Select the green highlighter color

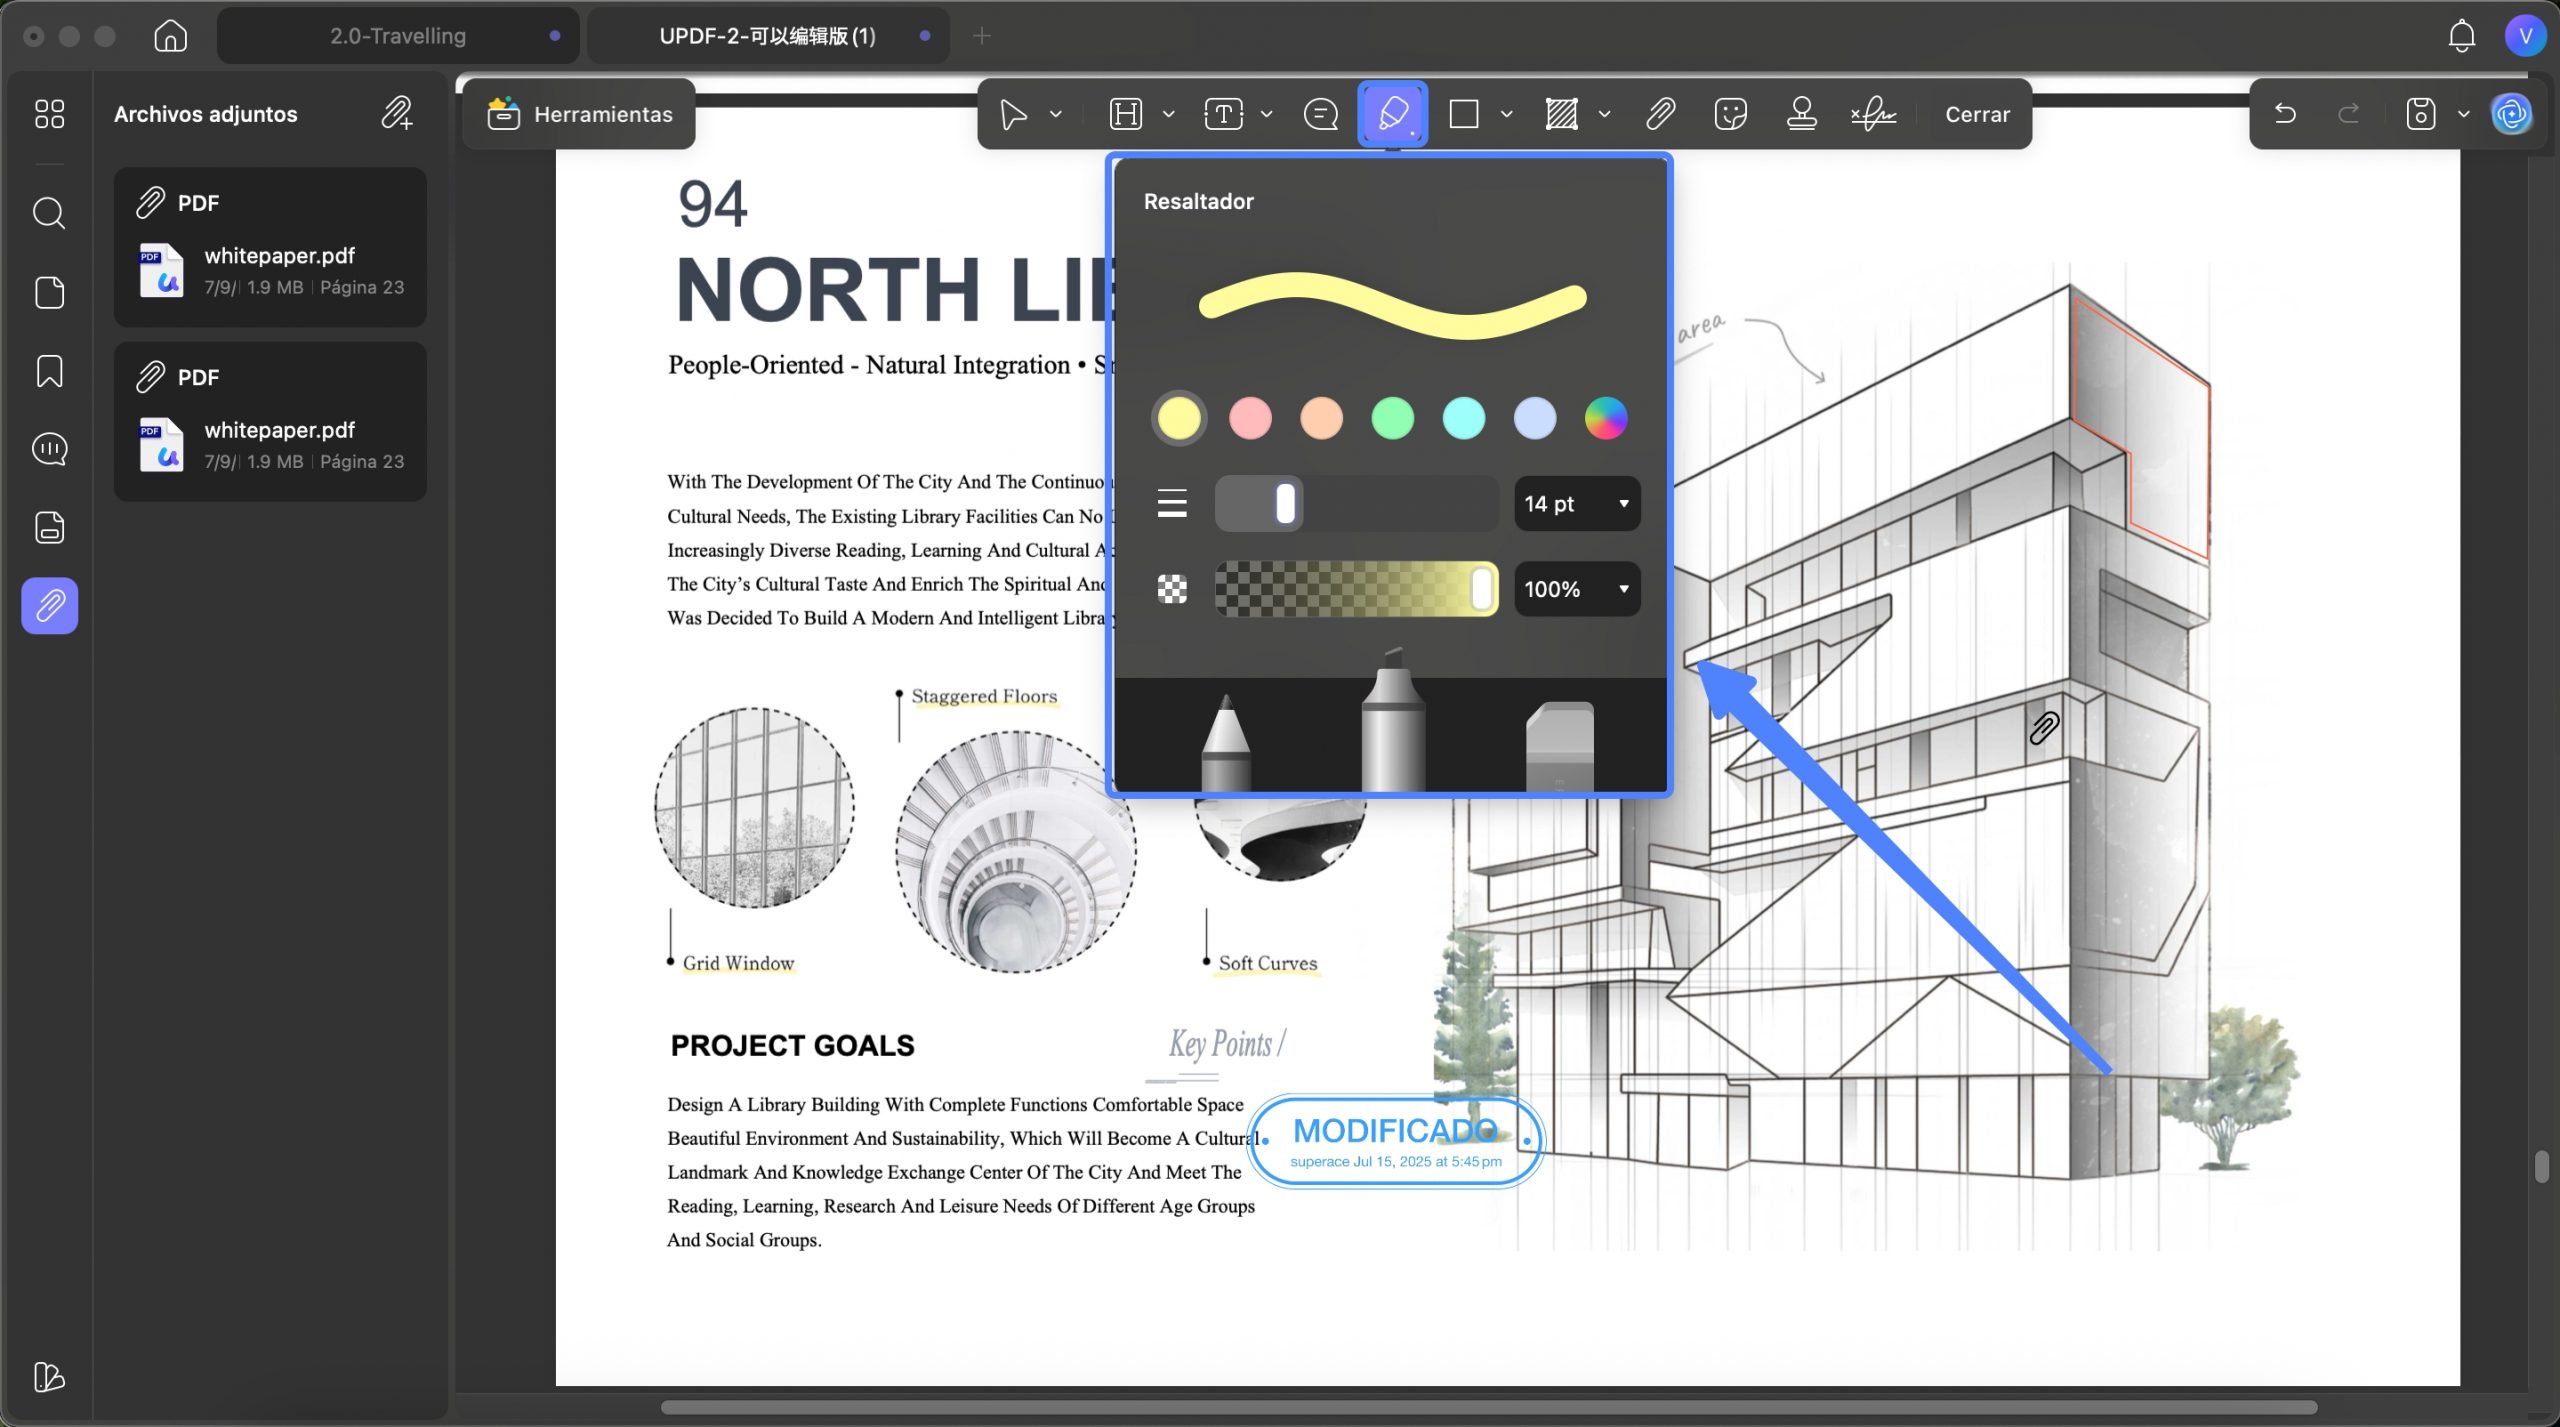pos(1392,418)
